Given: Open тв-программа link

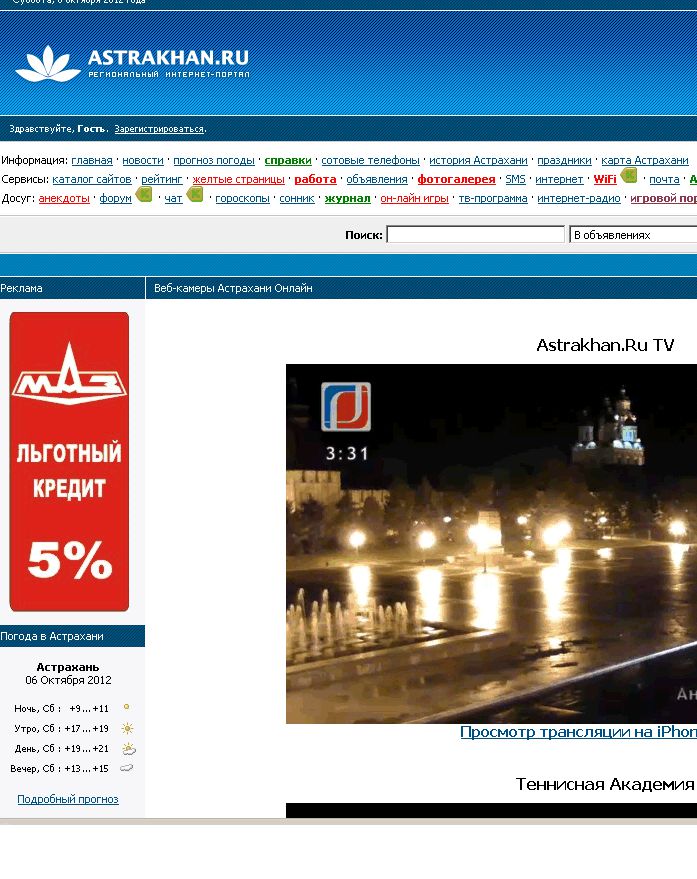Looking at the screenshot, I should coord(493,198).
